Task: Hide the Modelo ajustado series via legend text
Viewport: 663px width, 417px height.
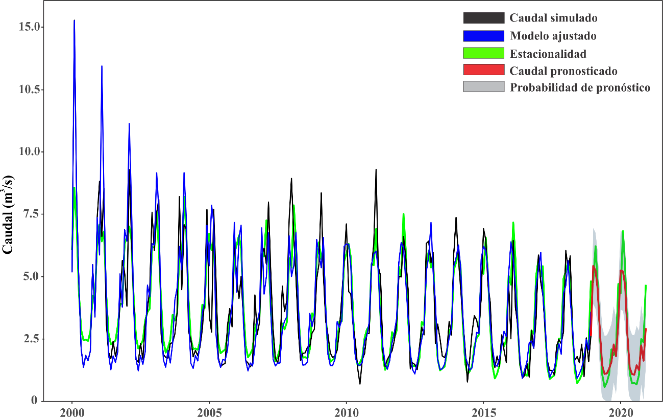Action: coord(552,36)
